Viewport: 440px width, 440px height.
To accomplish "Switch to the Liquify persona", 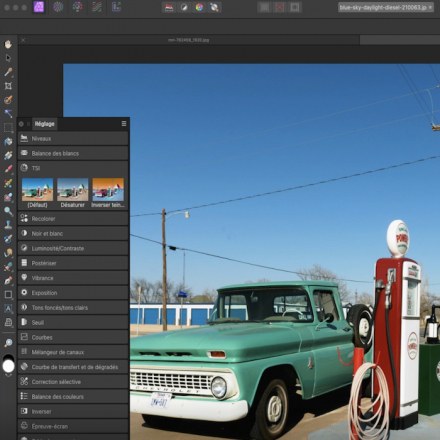I will (x=58, y=7).
